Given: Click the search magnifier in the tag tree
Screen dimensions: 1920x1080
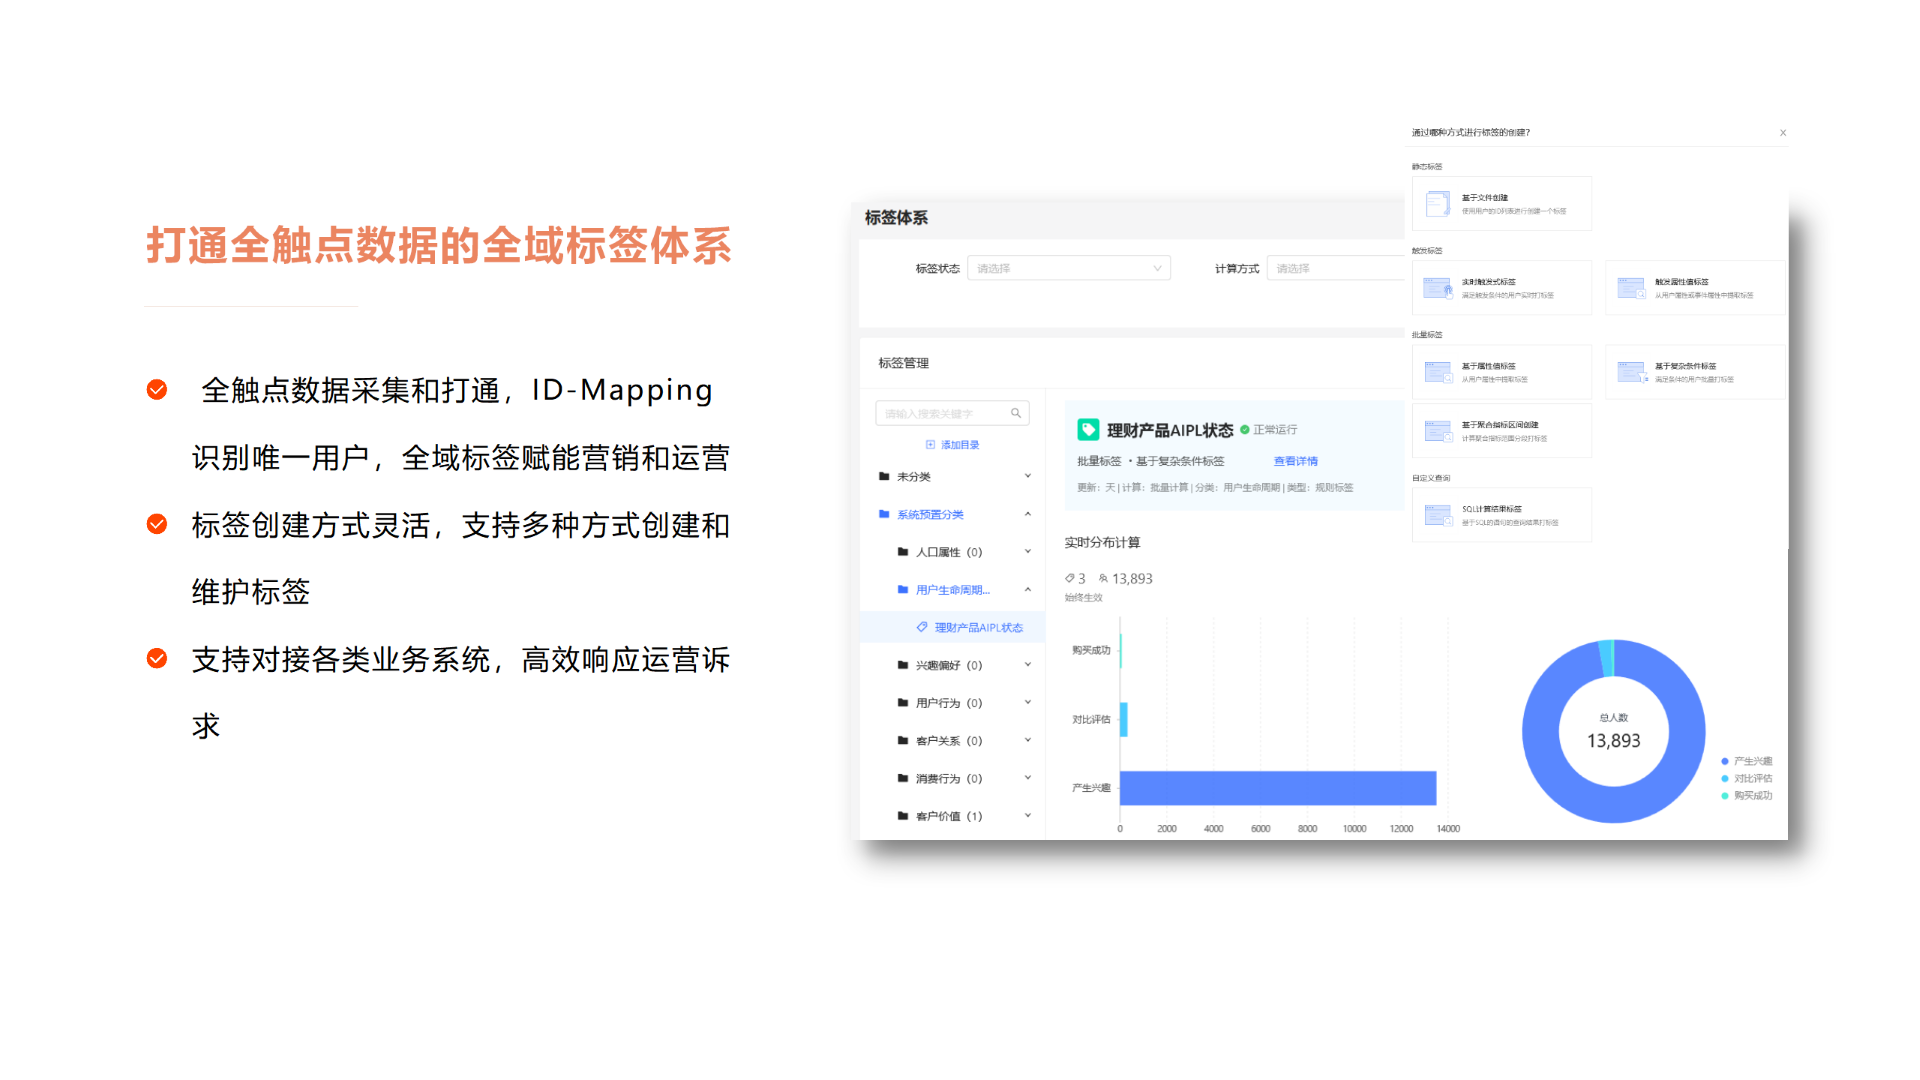Looking at the screenshot, I should [x=1016, y=413].
